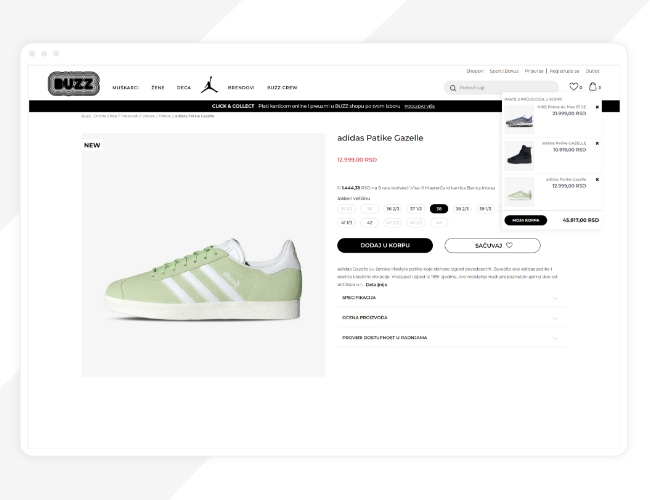The height and width of the screenshot is (500, 650).
Task: Open the Jordan Jumpman brand icon
Action: point(209,85)
